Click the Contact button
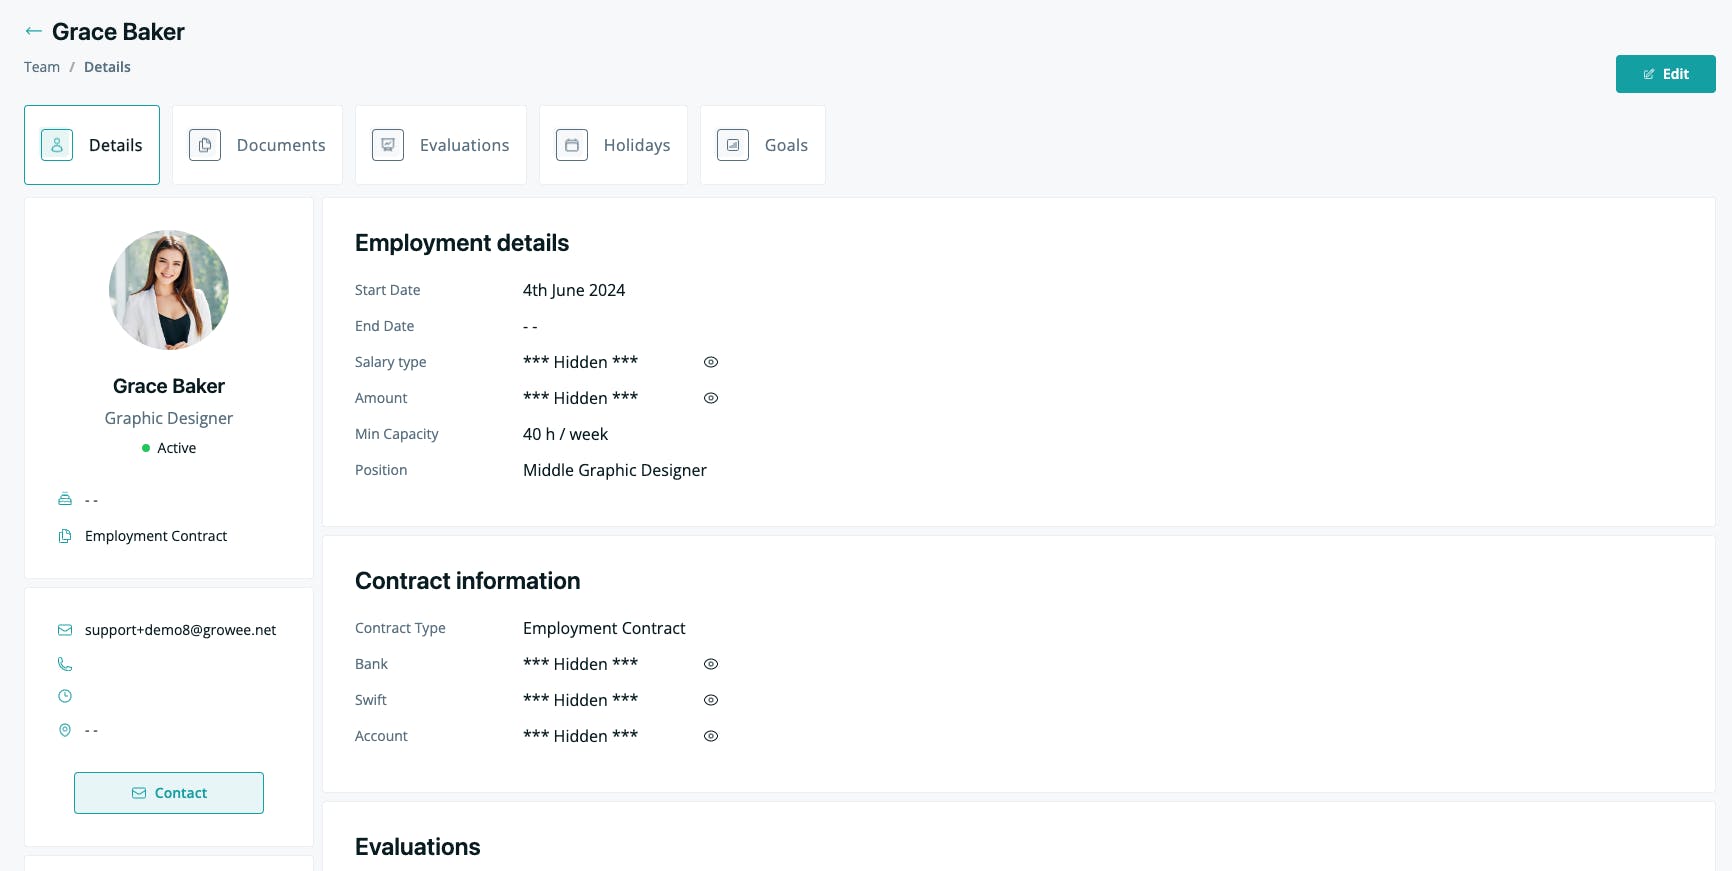Viewport: 1732px width, 871px height. [x=169, y=793]
